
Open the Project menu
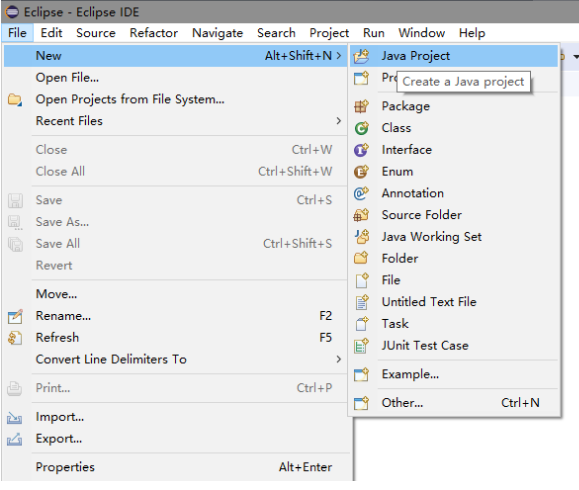click(329, 33)
